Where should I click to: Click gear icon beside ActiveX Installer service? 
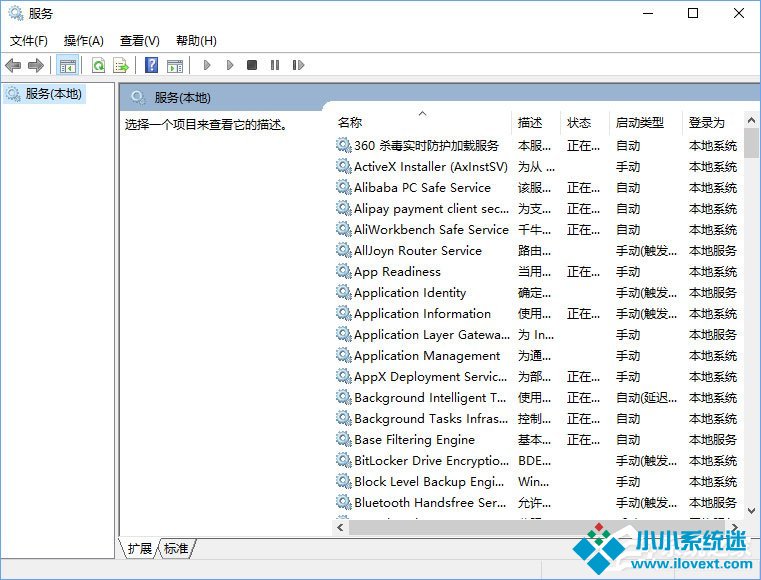(x=344, y=166)
